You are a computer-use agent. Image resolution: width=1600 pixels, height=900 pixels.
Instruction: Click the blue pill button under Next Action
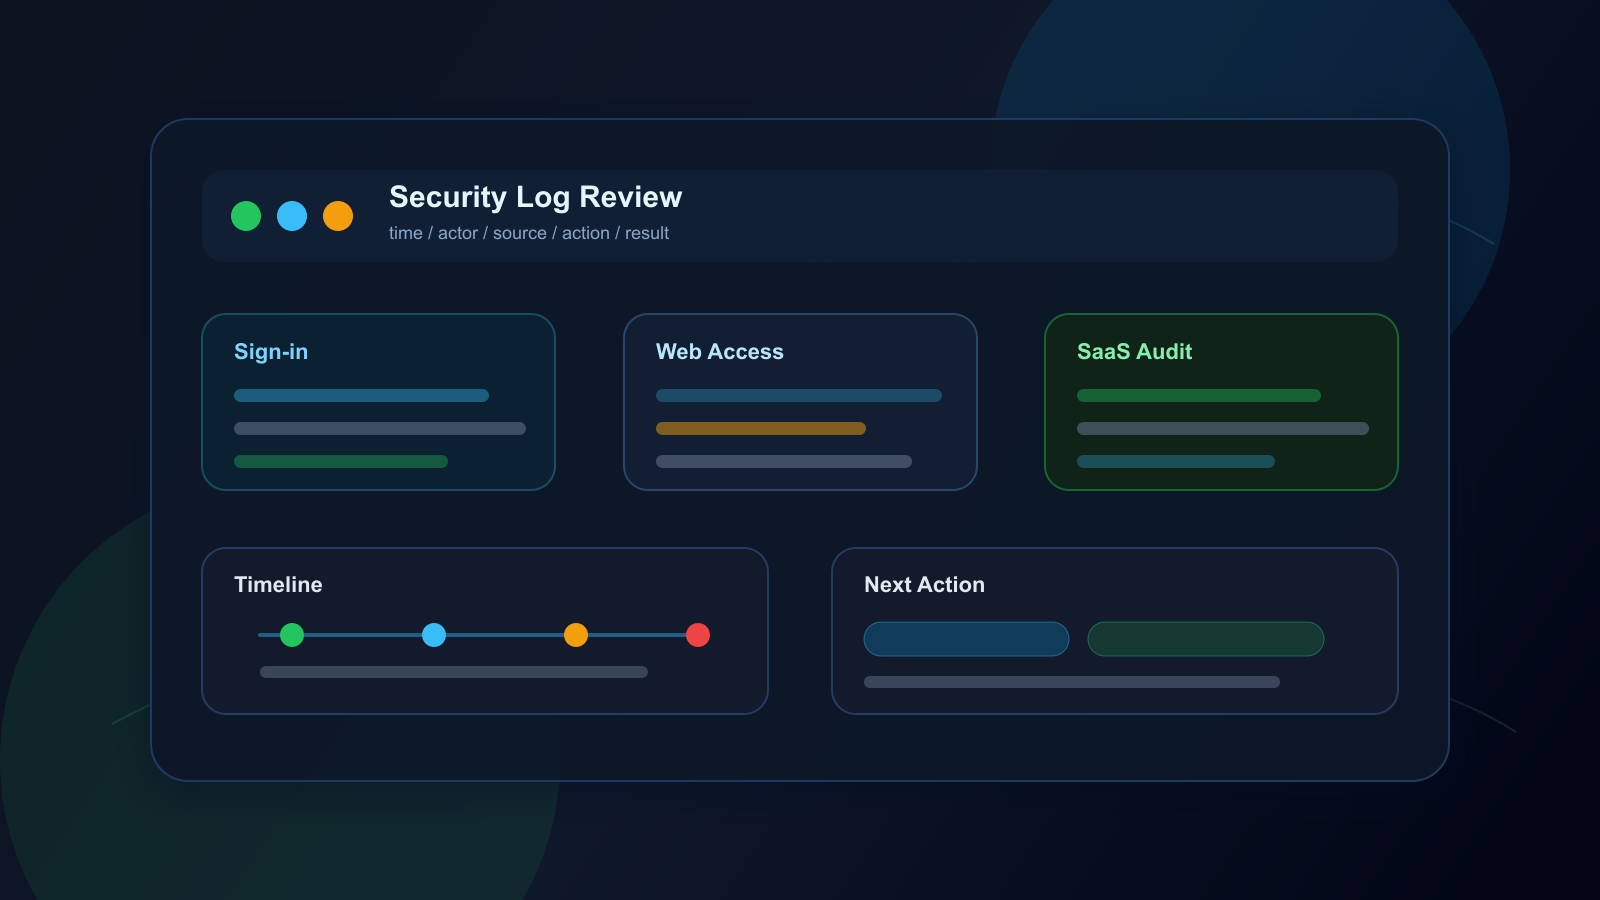tap(966, 639)
